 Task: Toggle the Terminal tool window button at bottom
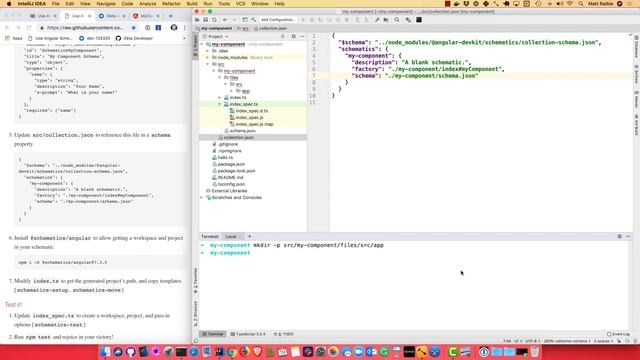click(x=213, y=334)
